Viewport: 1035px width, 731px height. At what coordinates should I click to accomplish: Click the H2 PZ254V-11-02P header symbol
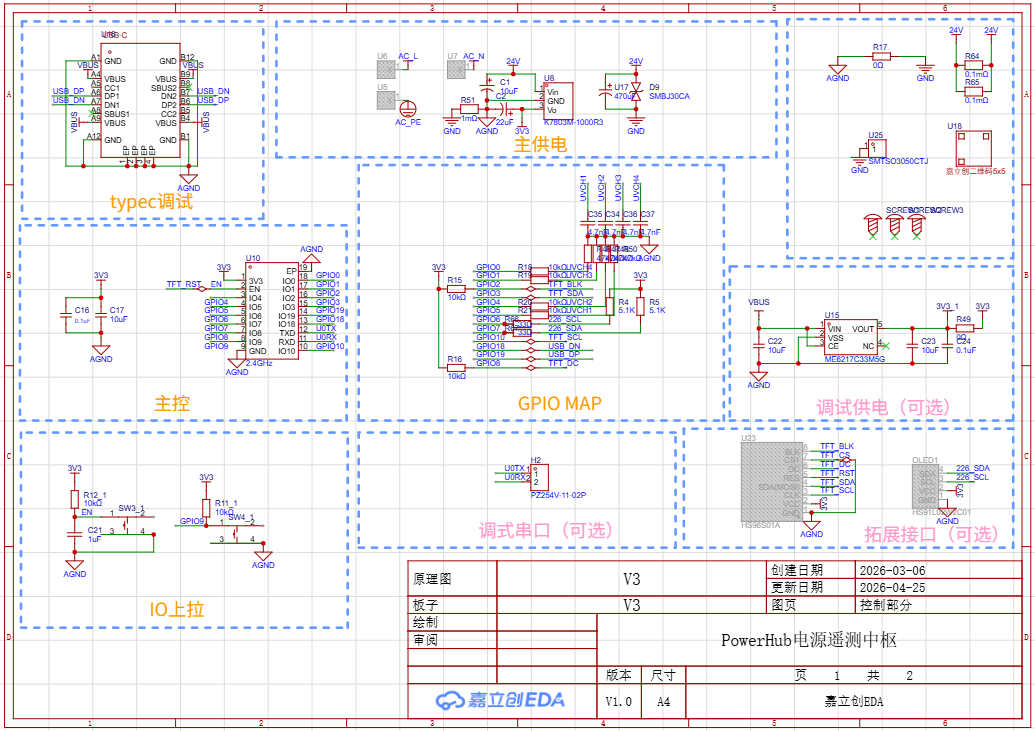click(x=540, y=477)
